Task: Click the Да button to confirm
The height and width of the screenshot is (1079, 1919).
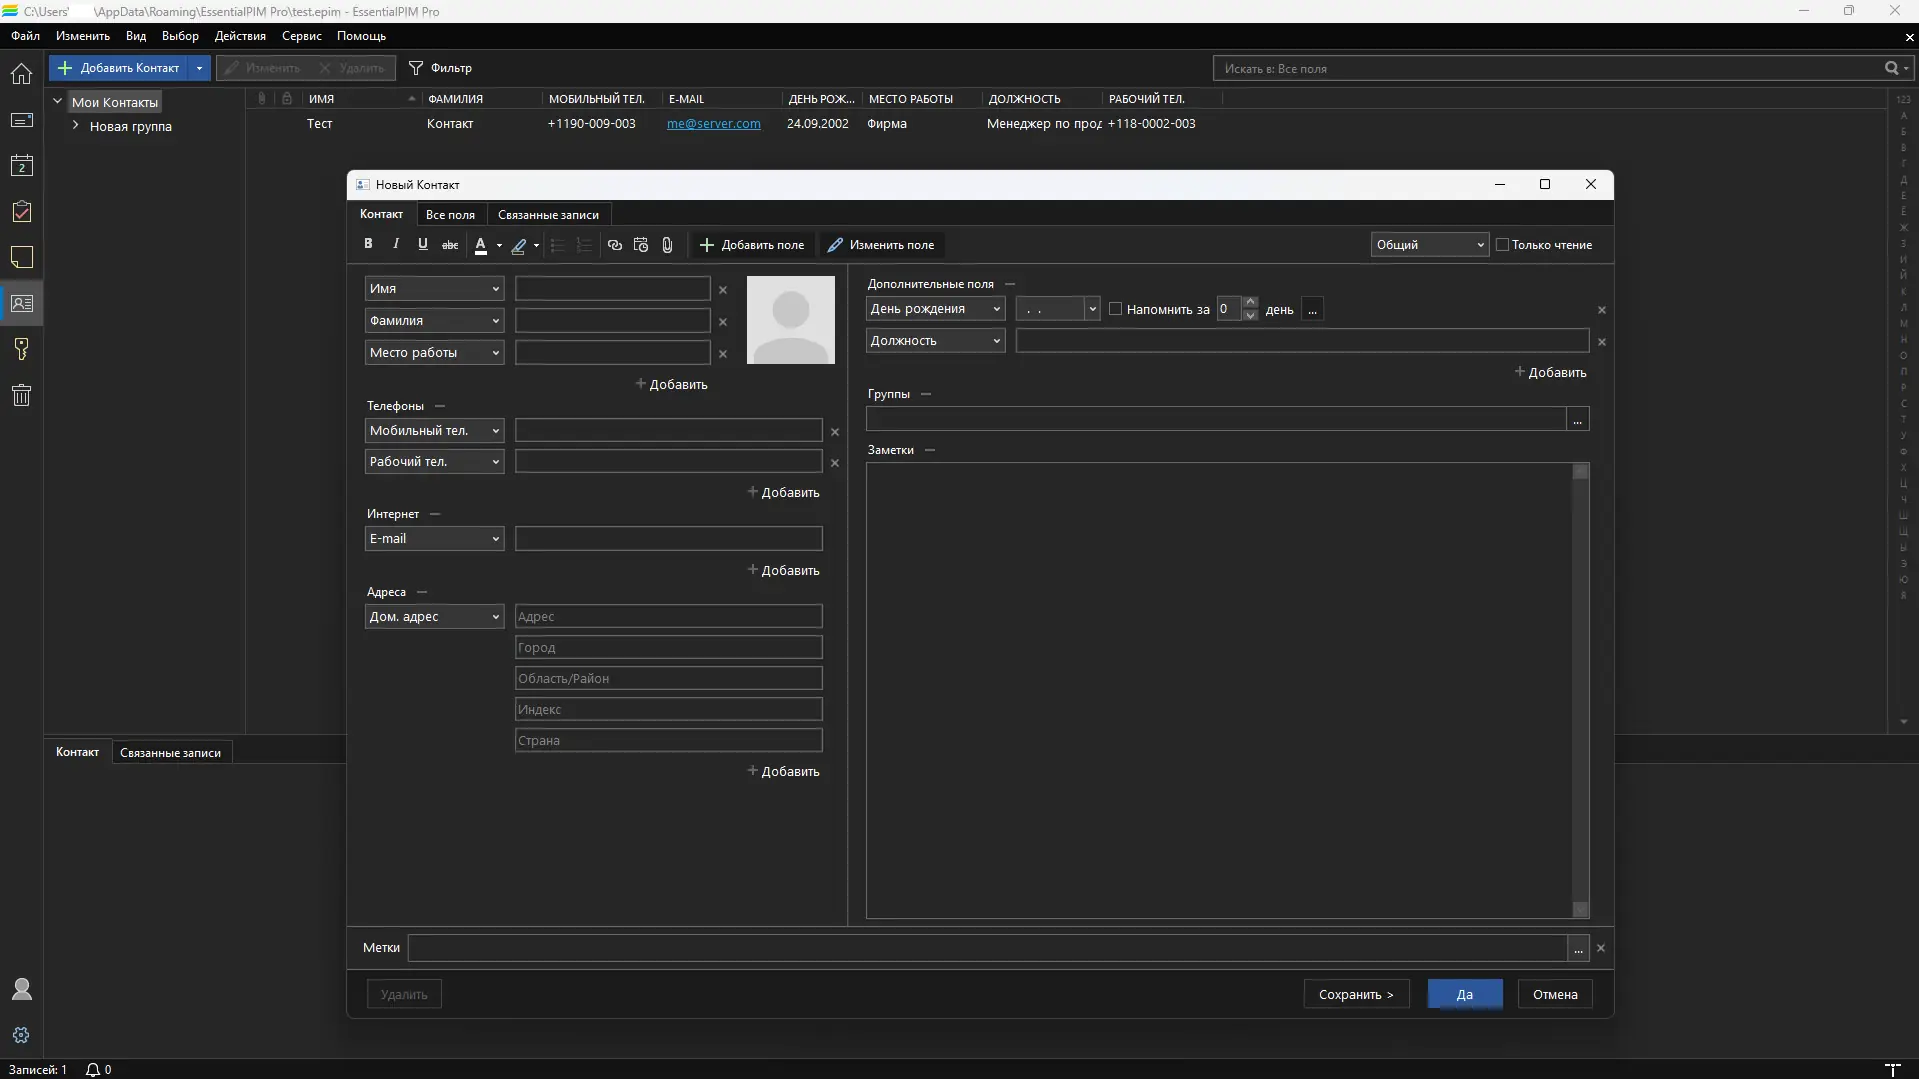Action: (1464, 994)
